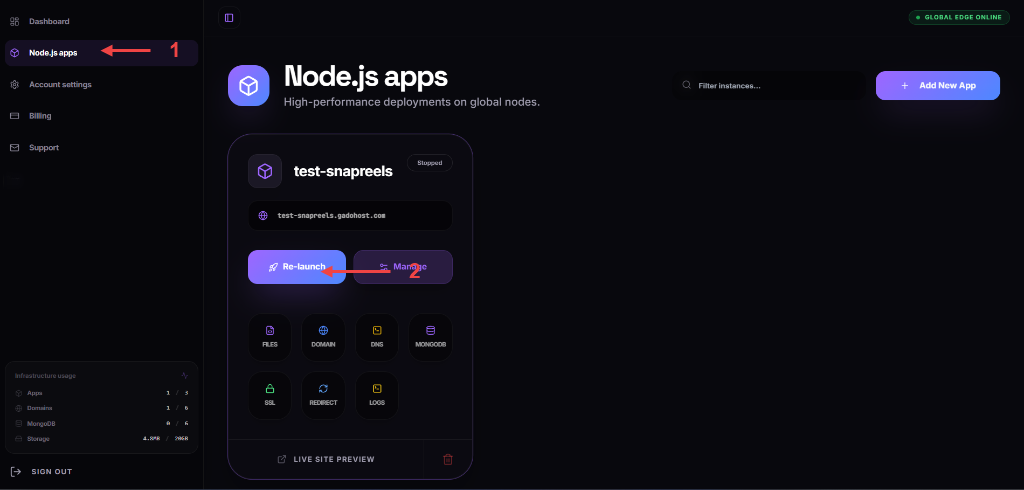The height and width of the screenshot is (490, 1024).
Task: Open Live Site Preview link
Action: coord(326,459)
